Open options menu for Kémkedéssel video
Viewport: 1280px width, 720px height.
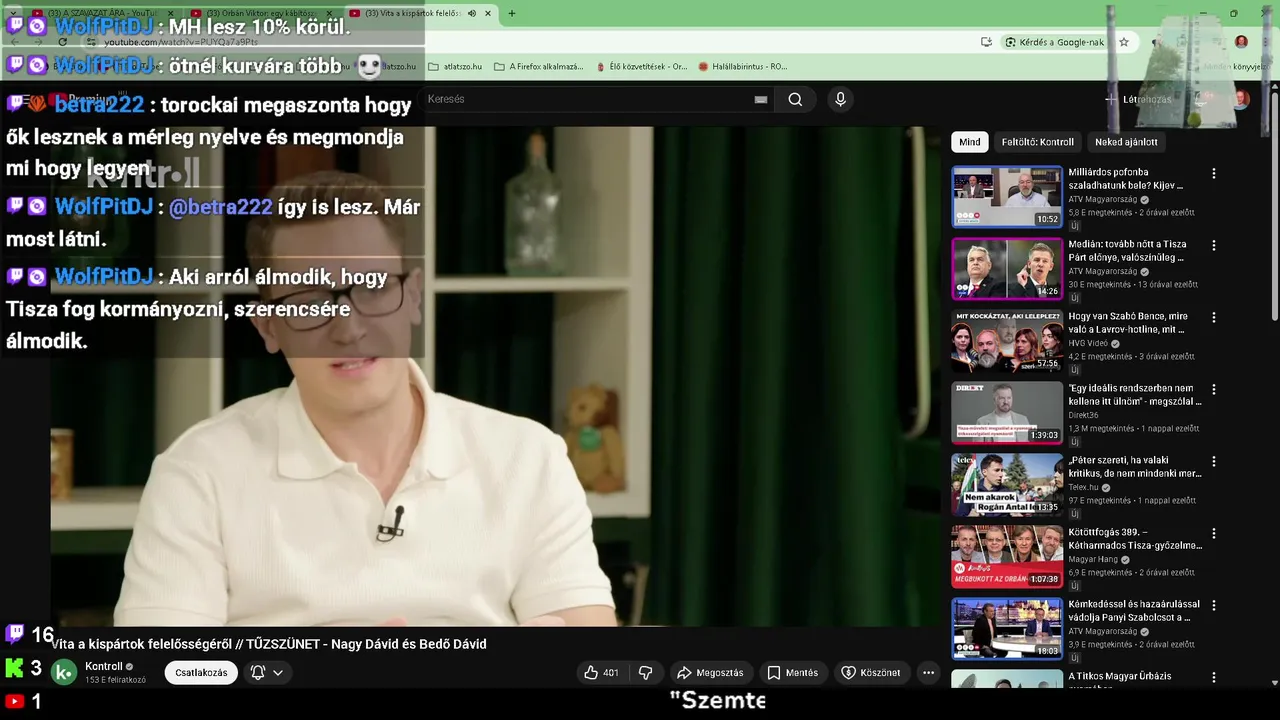(x=1214, y=605)
